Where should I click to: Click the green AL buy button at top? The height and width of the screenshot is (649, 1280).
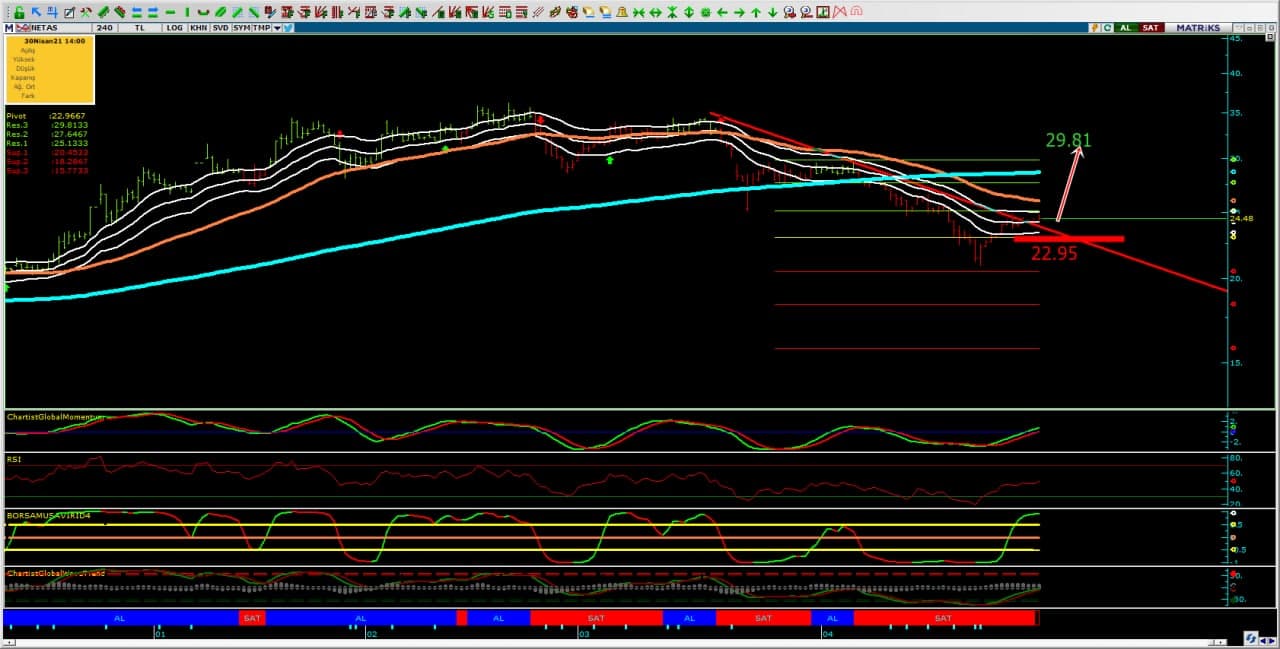point(1126,28)
